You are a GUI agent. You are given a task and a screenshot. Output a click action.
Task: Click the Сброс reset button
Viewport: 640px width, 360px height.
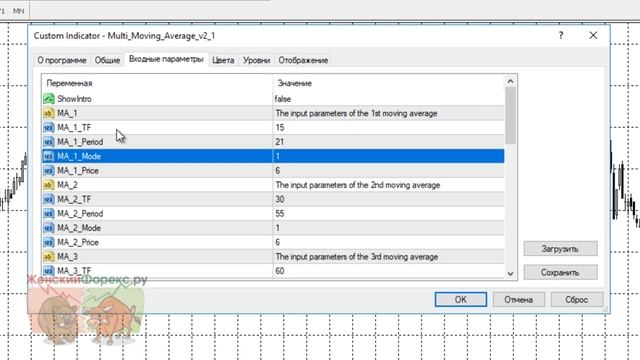[577, 299]
